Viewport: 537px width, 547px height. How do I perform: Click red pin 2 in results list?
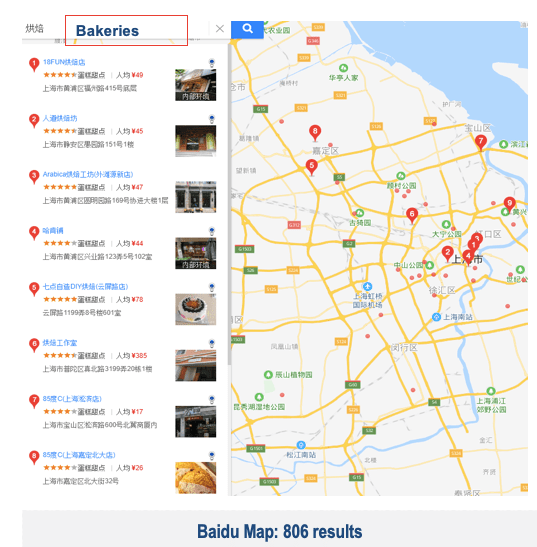pyautogui.click(x=34, y=121)
